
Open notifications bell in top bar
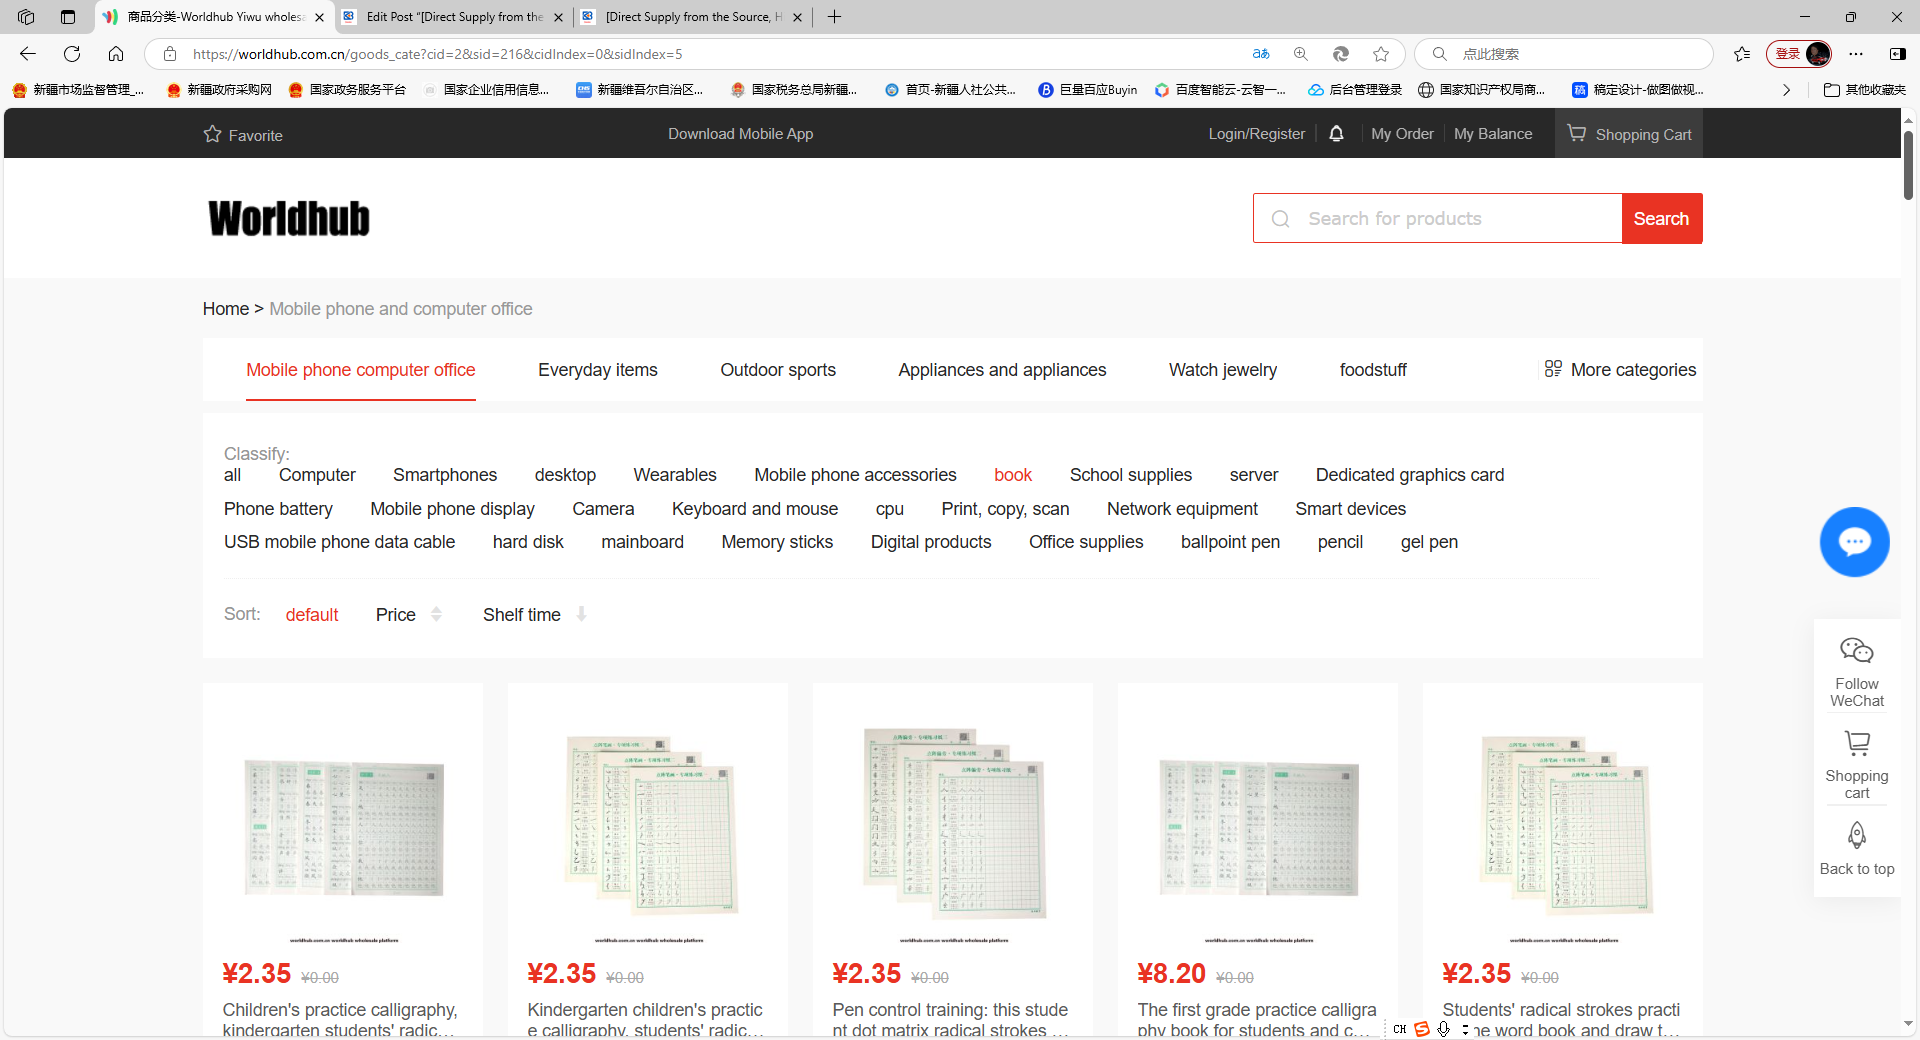point(1336,134)
